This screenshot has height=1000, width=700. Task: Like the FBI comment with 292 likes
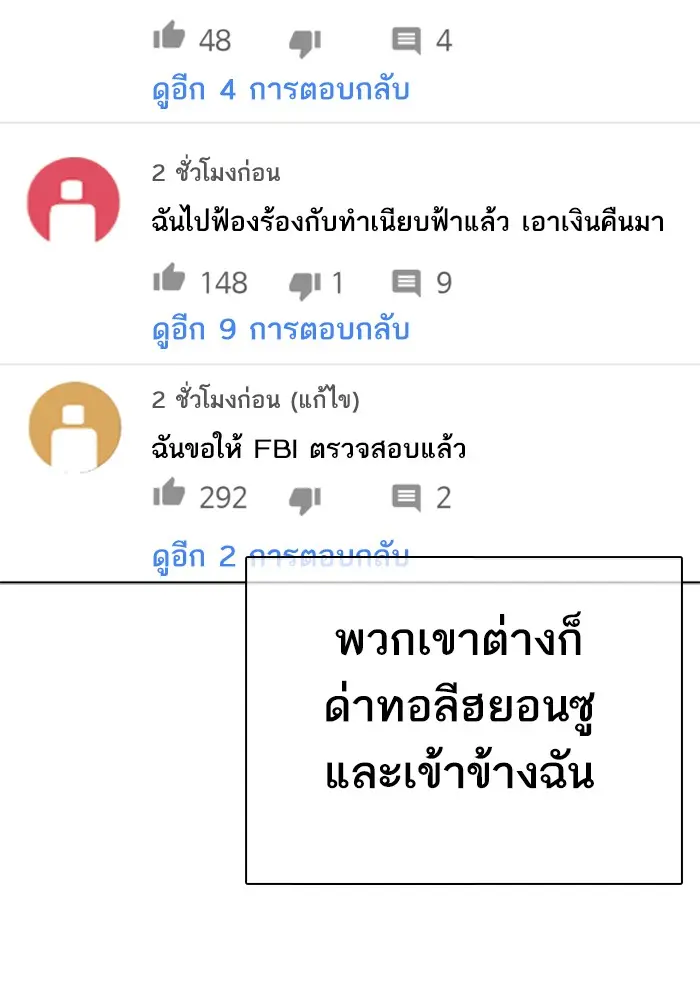(169, 493)
